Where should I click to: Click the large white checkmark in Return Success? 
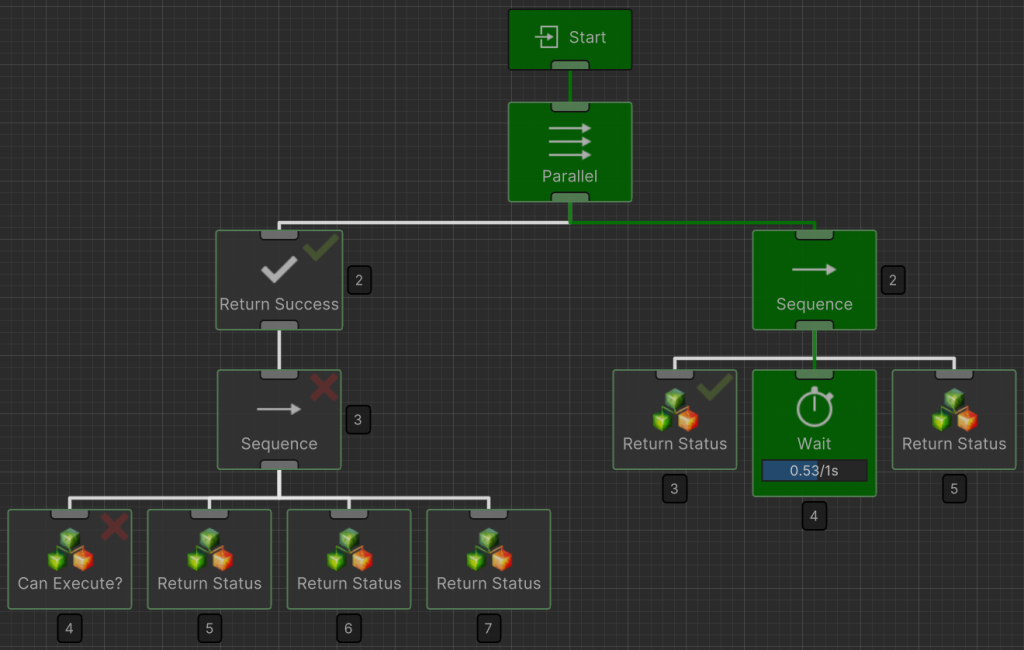coord(278,269)
